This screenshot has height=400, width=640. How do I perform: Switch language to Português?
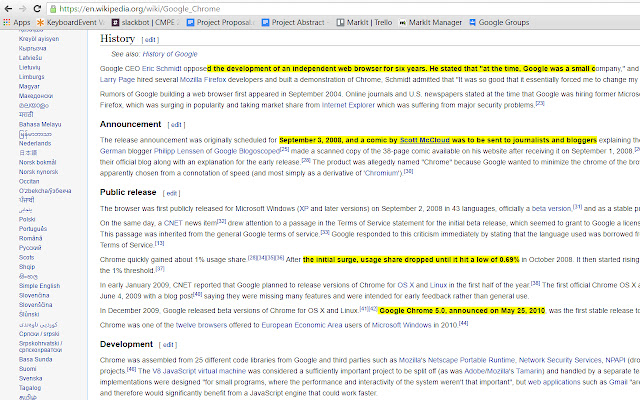pyautogui.click(x=33, y=229)
